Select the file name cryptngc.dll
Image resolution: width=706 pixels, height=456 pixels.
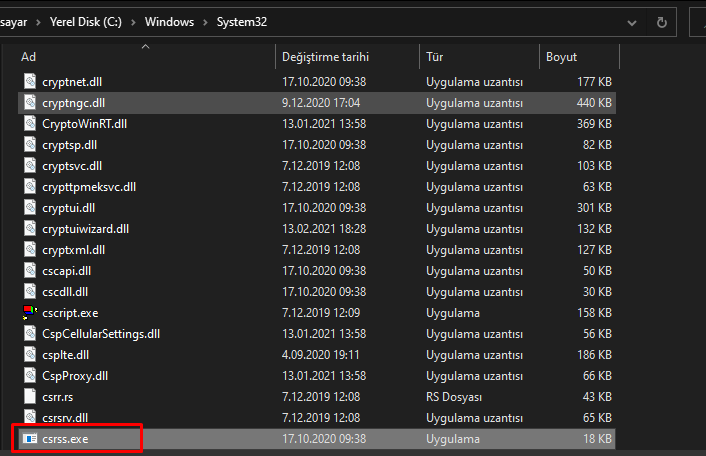coord(73,103)
